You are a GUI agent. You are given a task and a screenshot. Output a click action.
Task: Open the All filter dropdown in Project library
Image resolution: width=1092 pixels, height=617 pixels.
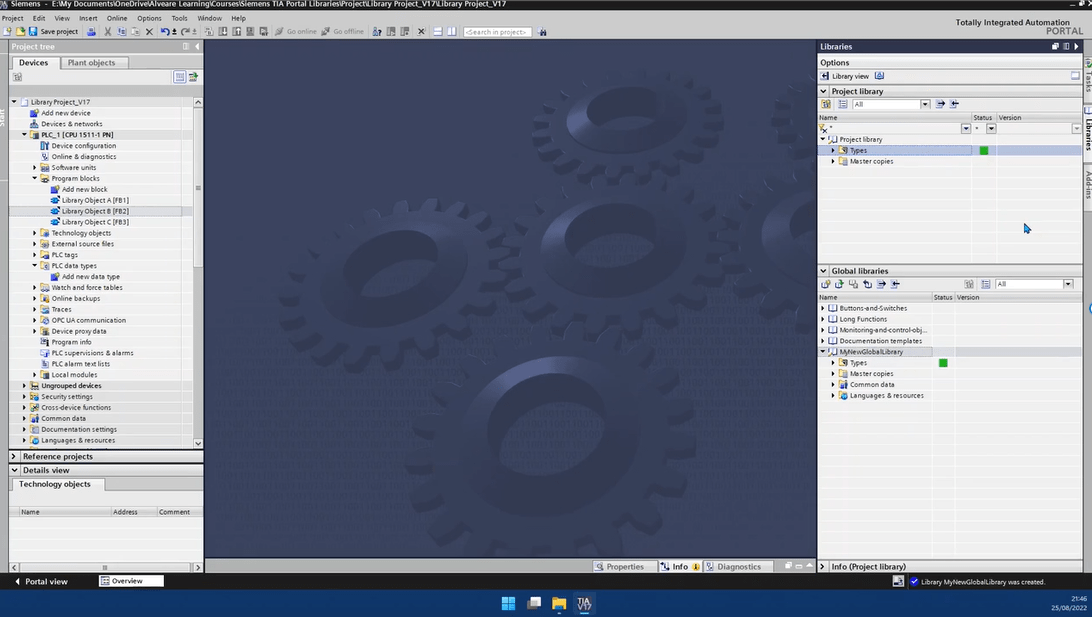click(925, 104)
